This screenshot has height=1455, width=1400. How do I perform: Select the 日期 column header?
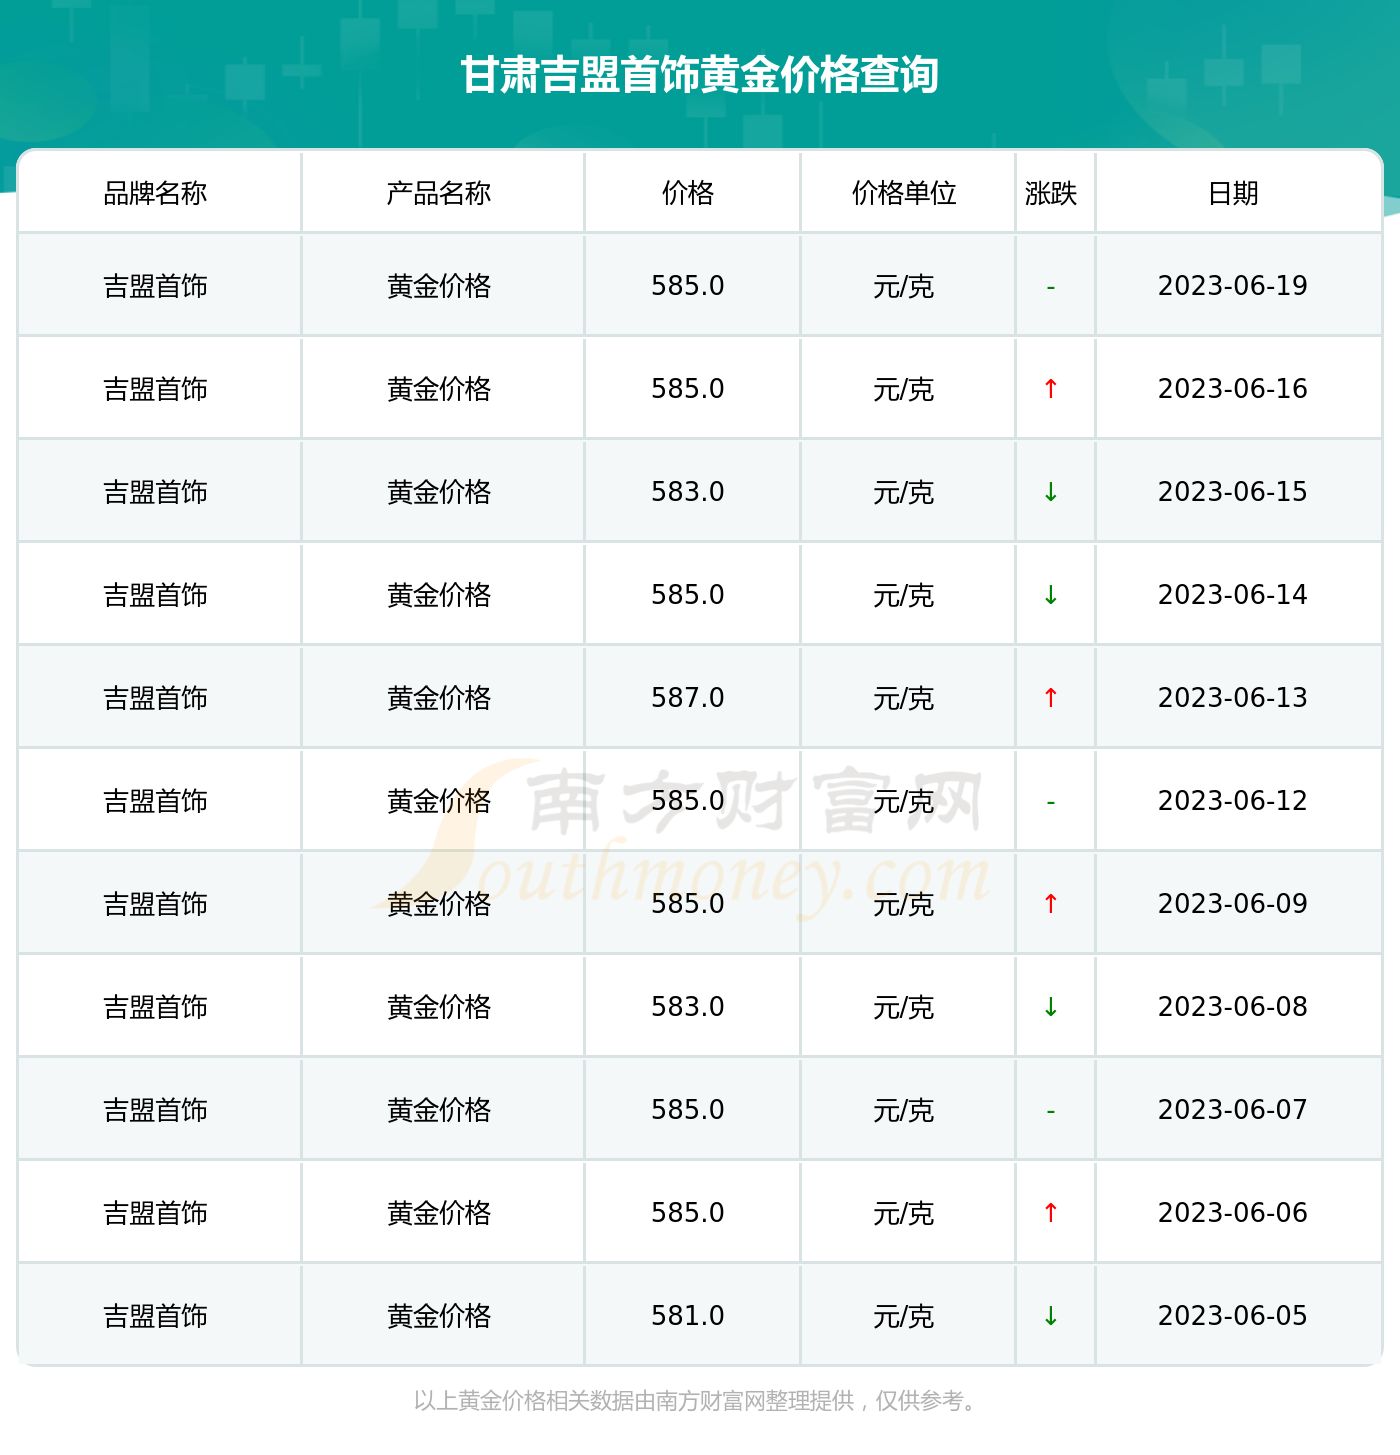[x=1233, y=193]
